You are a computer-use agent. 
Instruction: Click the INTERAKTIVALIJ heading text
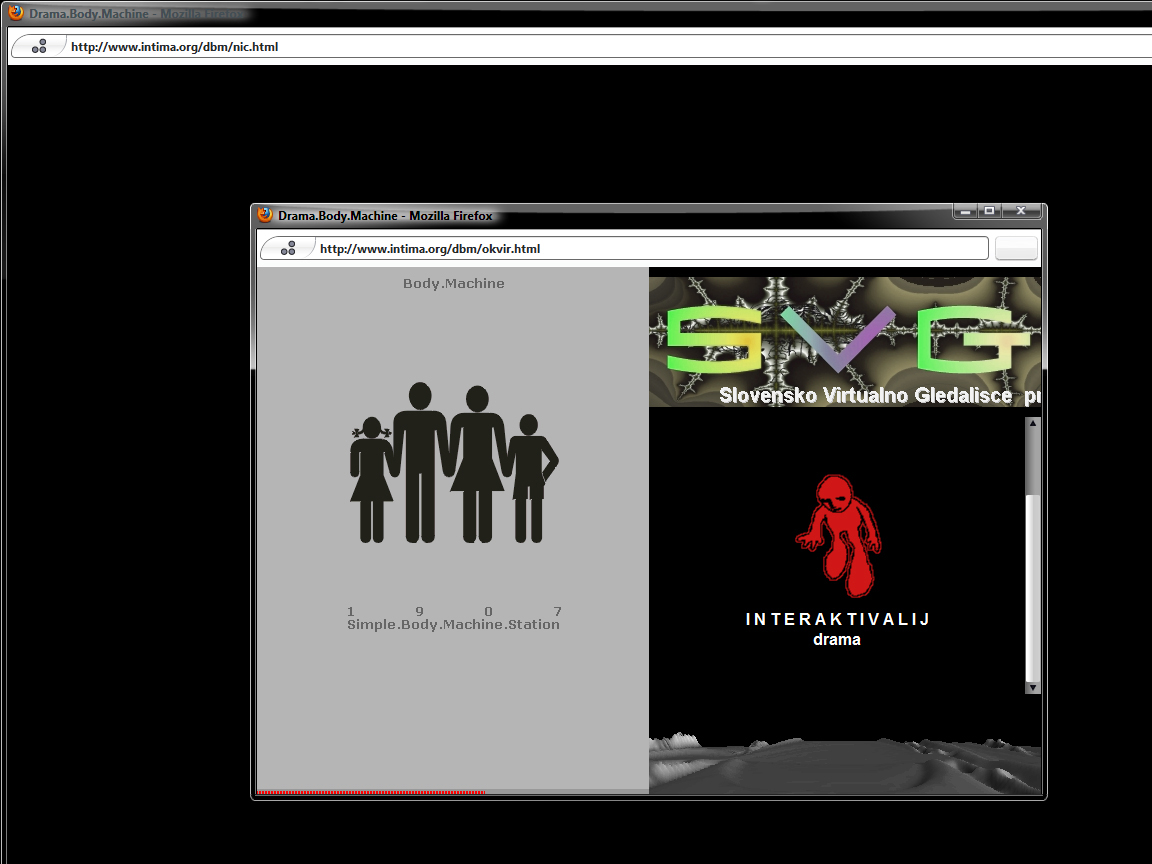coord(837,619)
